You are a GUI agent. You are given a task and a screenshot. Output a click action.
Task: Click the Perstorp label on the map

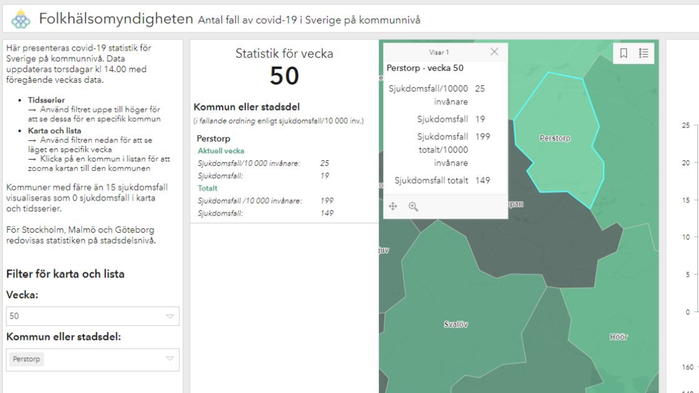click(555, 138)
